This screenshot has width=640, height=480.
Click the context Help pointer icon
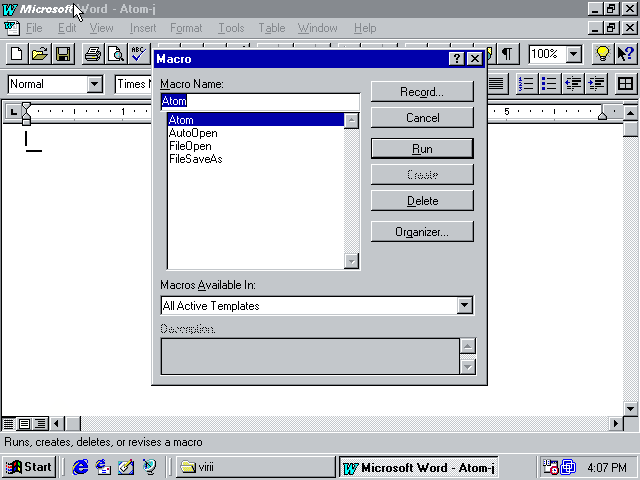tap(626, 54)
